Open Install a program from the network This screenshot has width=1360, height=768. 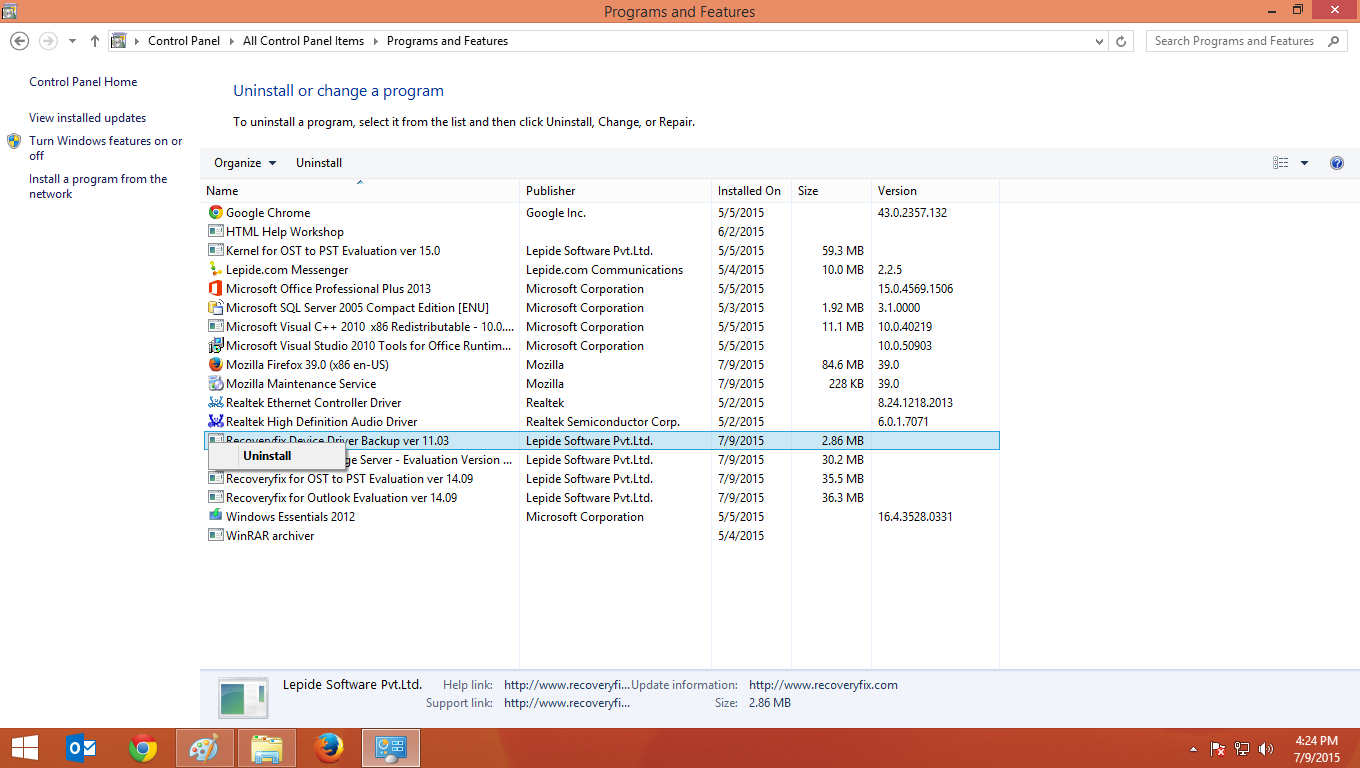(98, 186)
